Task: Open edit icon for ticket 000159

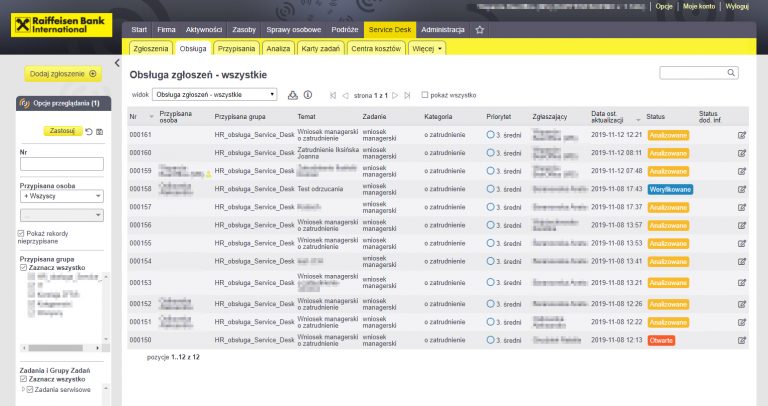Action: tap(742, 171)
